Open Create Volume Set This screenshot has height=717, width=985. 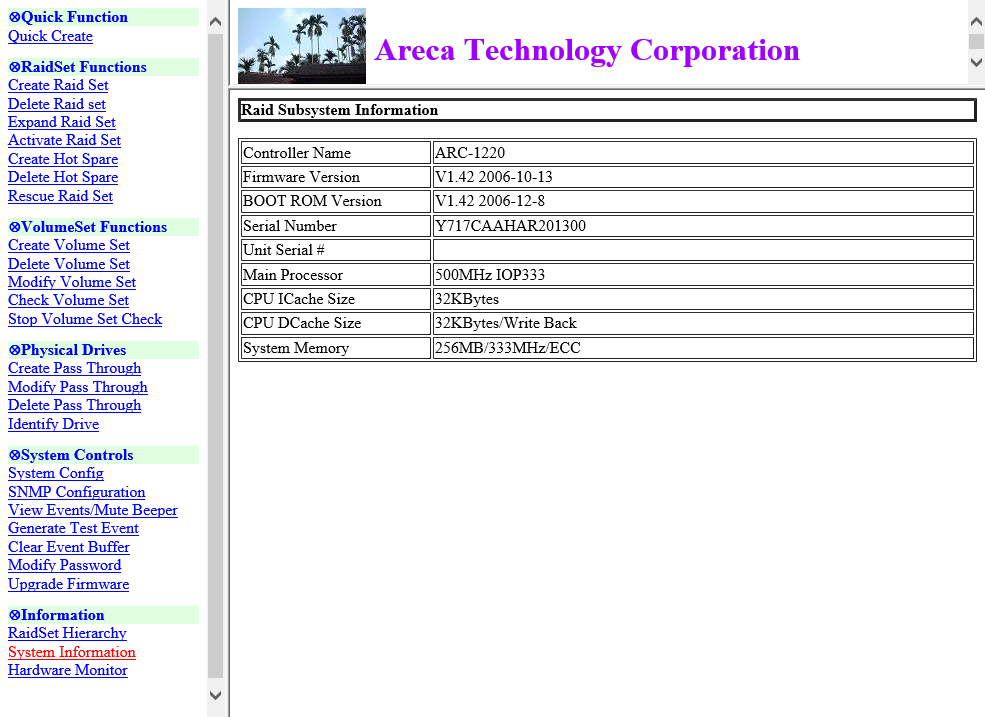[x=68, y=245]
